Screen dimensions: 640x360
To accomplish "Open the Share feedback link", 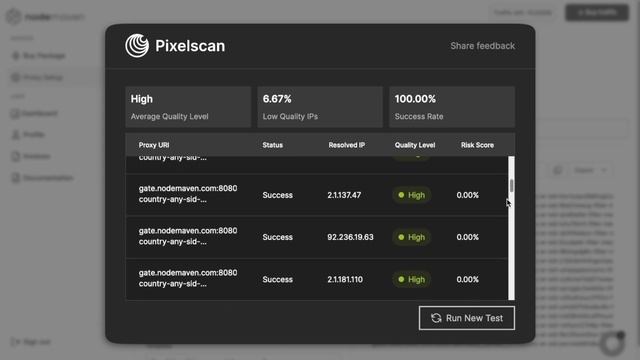I will pyautogui.click(x=482, y=46).
